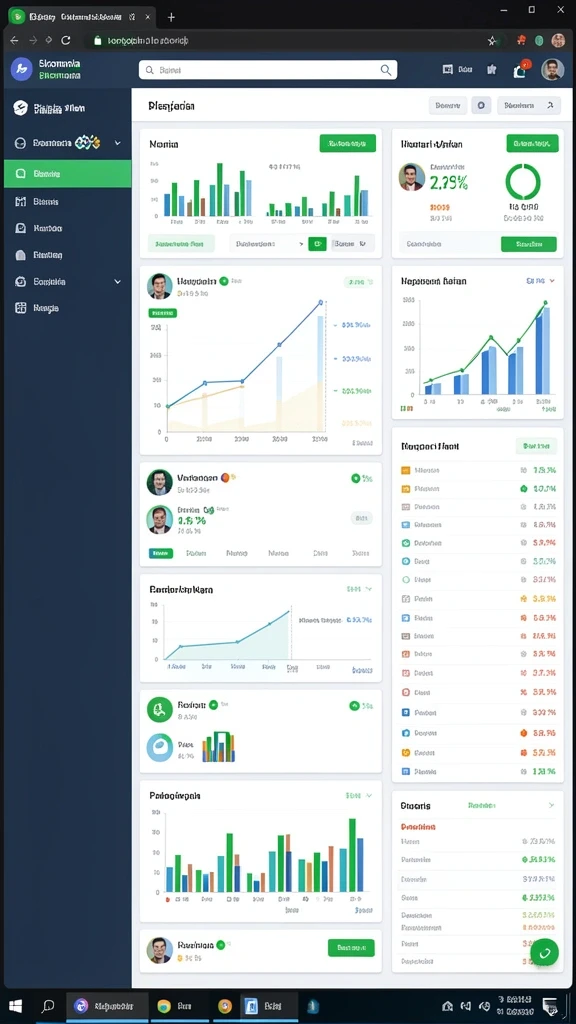
Task: Open the chevron on the bottom-right summary card
Action: [551, 806]
